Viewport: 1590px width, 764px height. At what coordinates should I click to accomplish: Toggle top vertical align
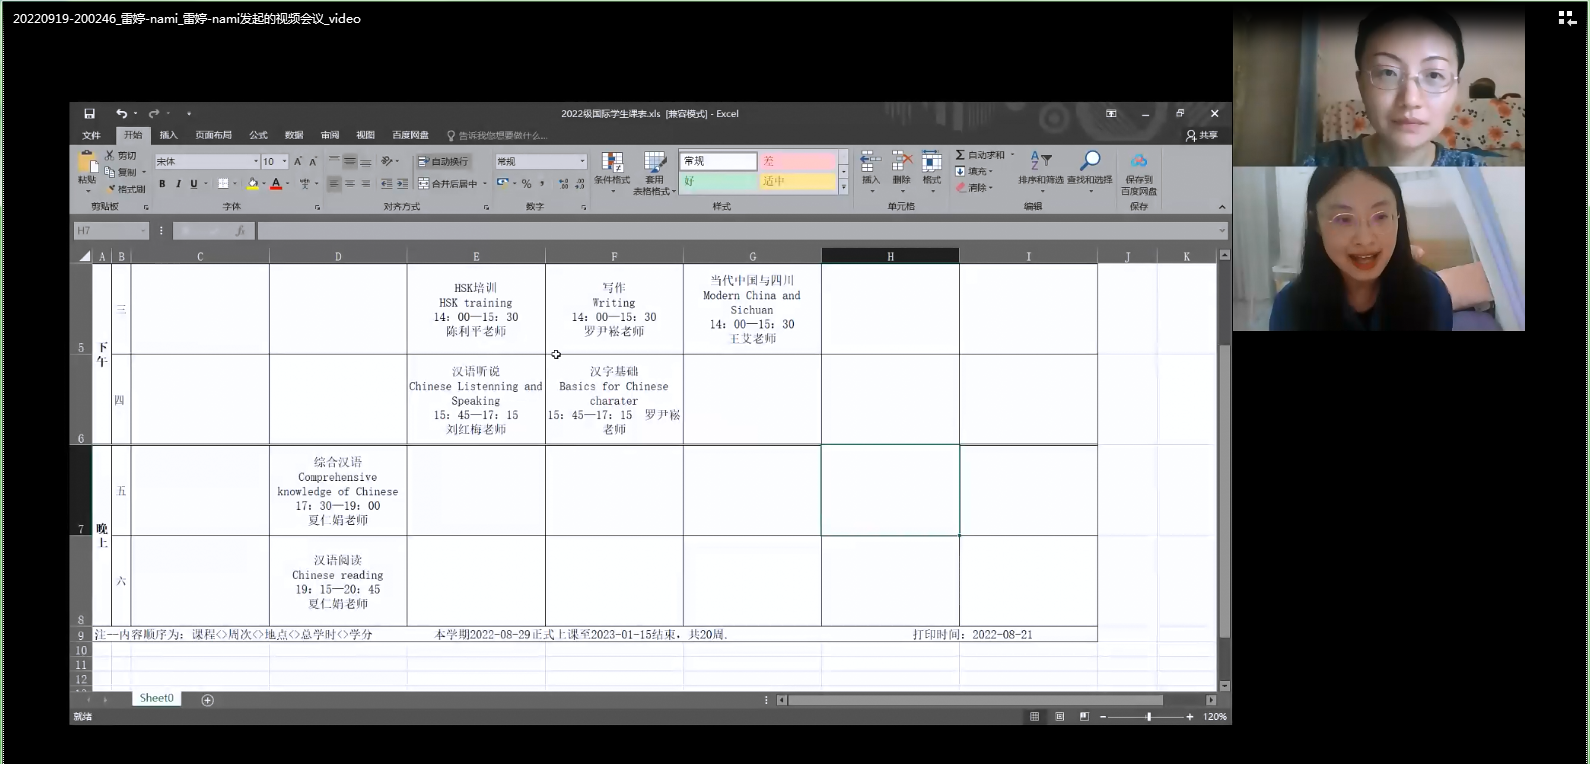(335, 161)
